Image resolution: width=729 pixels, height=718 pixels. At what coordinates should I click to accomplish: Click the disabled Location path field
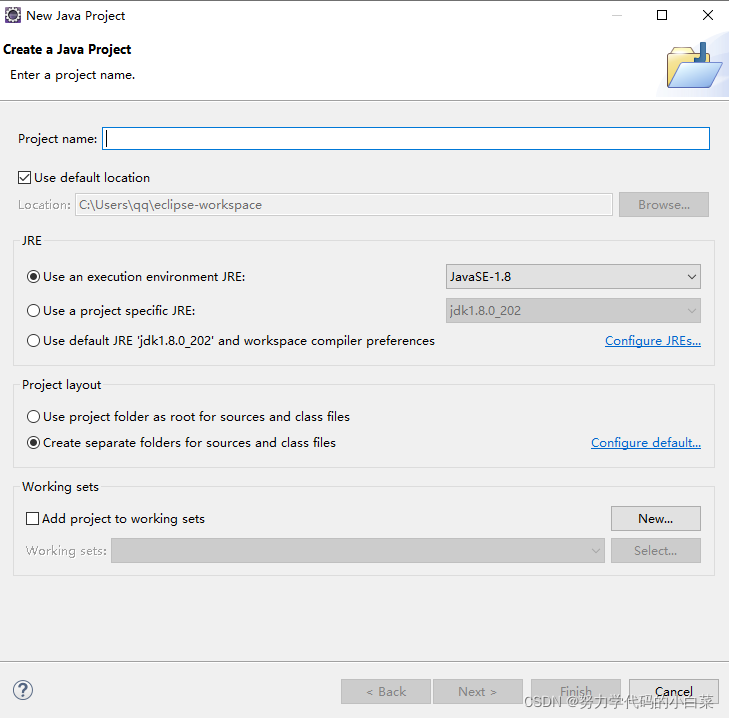[344, 205]
